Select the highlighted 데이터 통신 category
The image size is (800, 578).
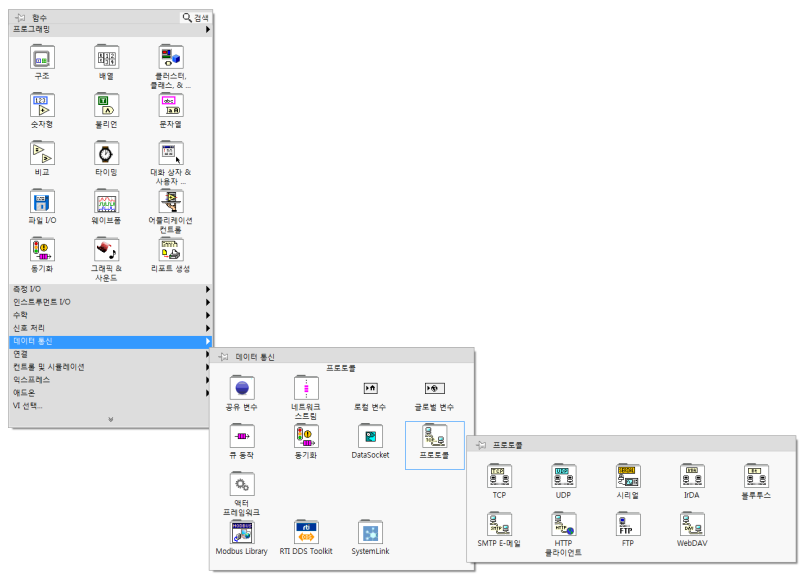coord(110,341)
